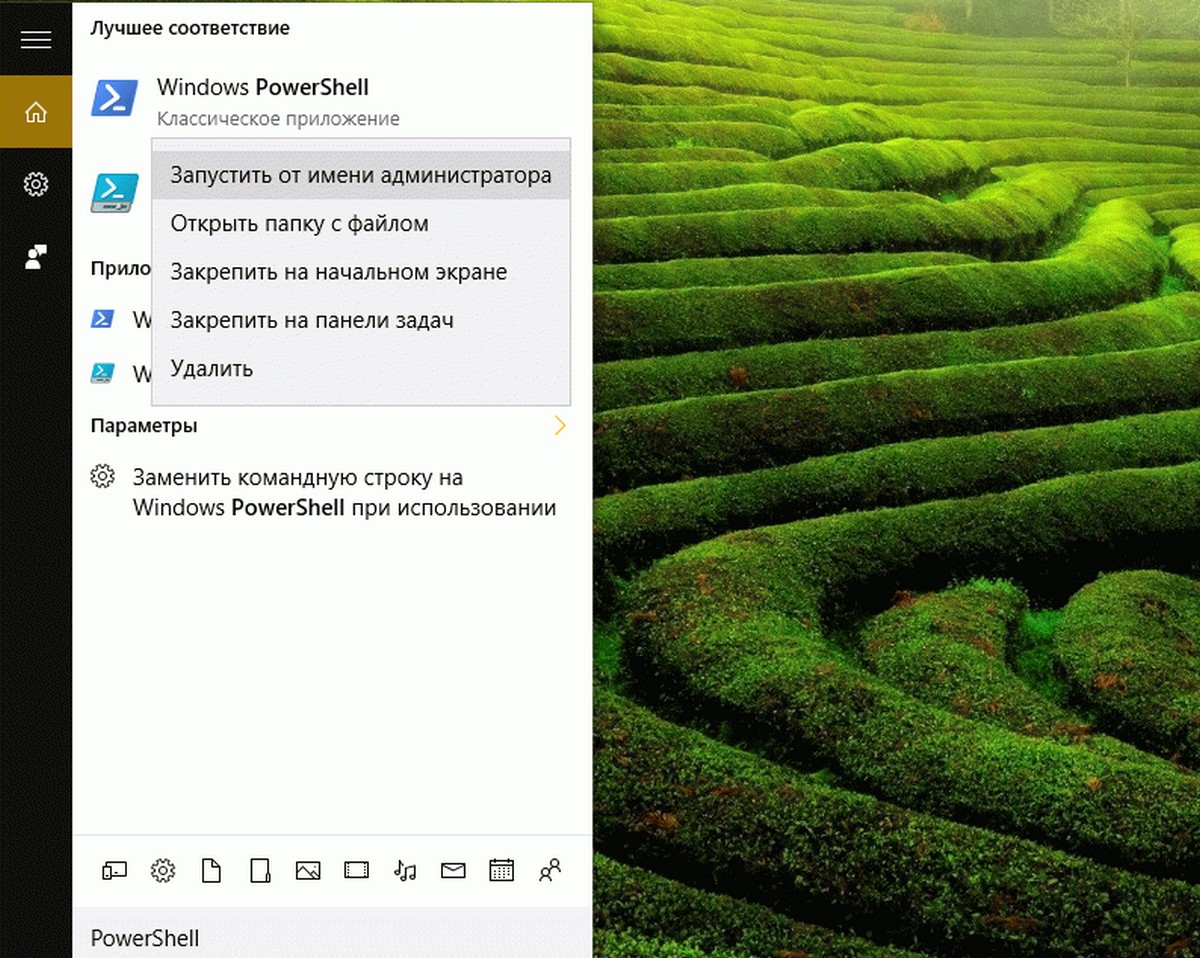Open the feedback person icon in sidebar
Screen dimensions: 1200x958
[x=36, y=257]
